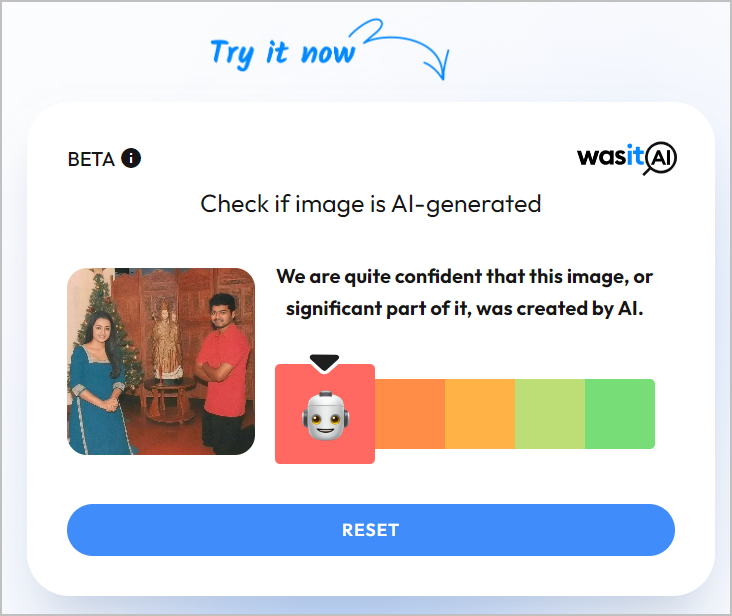Click the RESET button

371,530
